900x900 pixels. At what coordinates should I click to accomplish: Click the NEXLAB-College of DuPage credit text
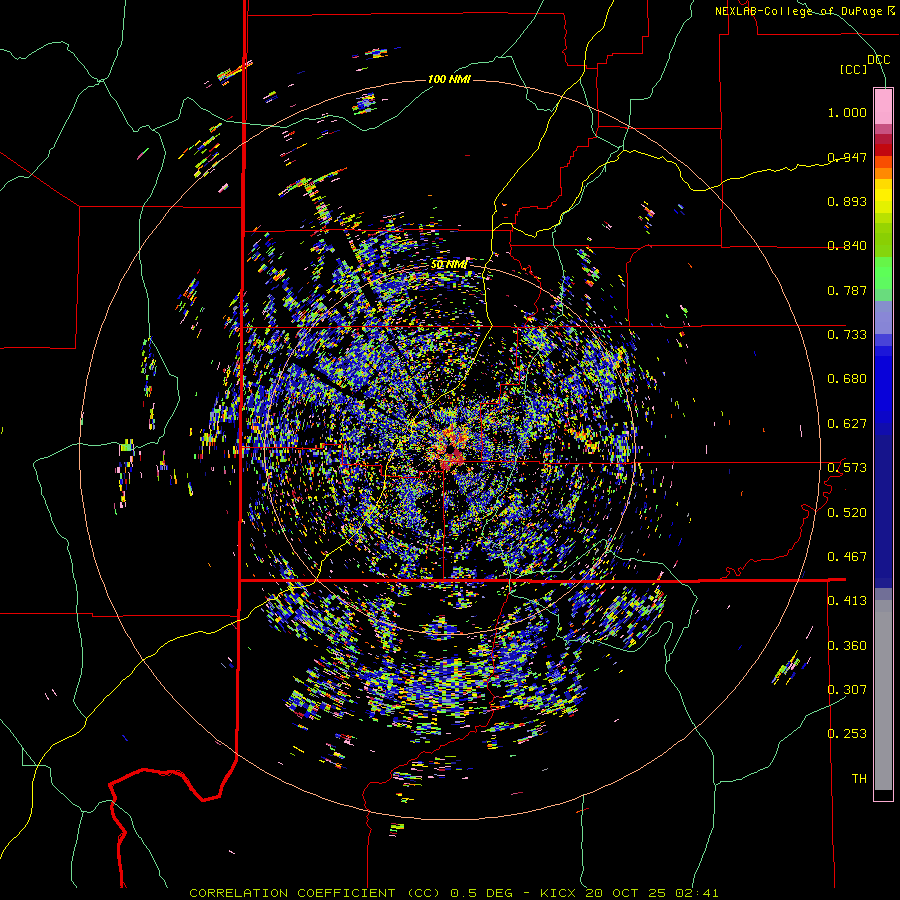[x=804, y=11]
